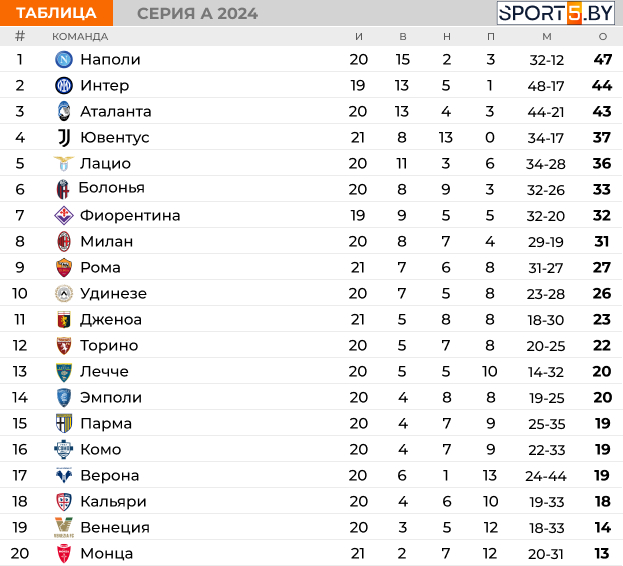This screenshot has width=623, height=566.
Task: Click the Monza club crest icon
Action: tap(64, 554)
